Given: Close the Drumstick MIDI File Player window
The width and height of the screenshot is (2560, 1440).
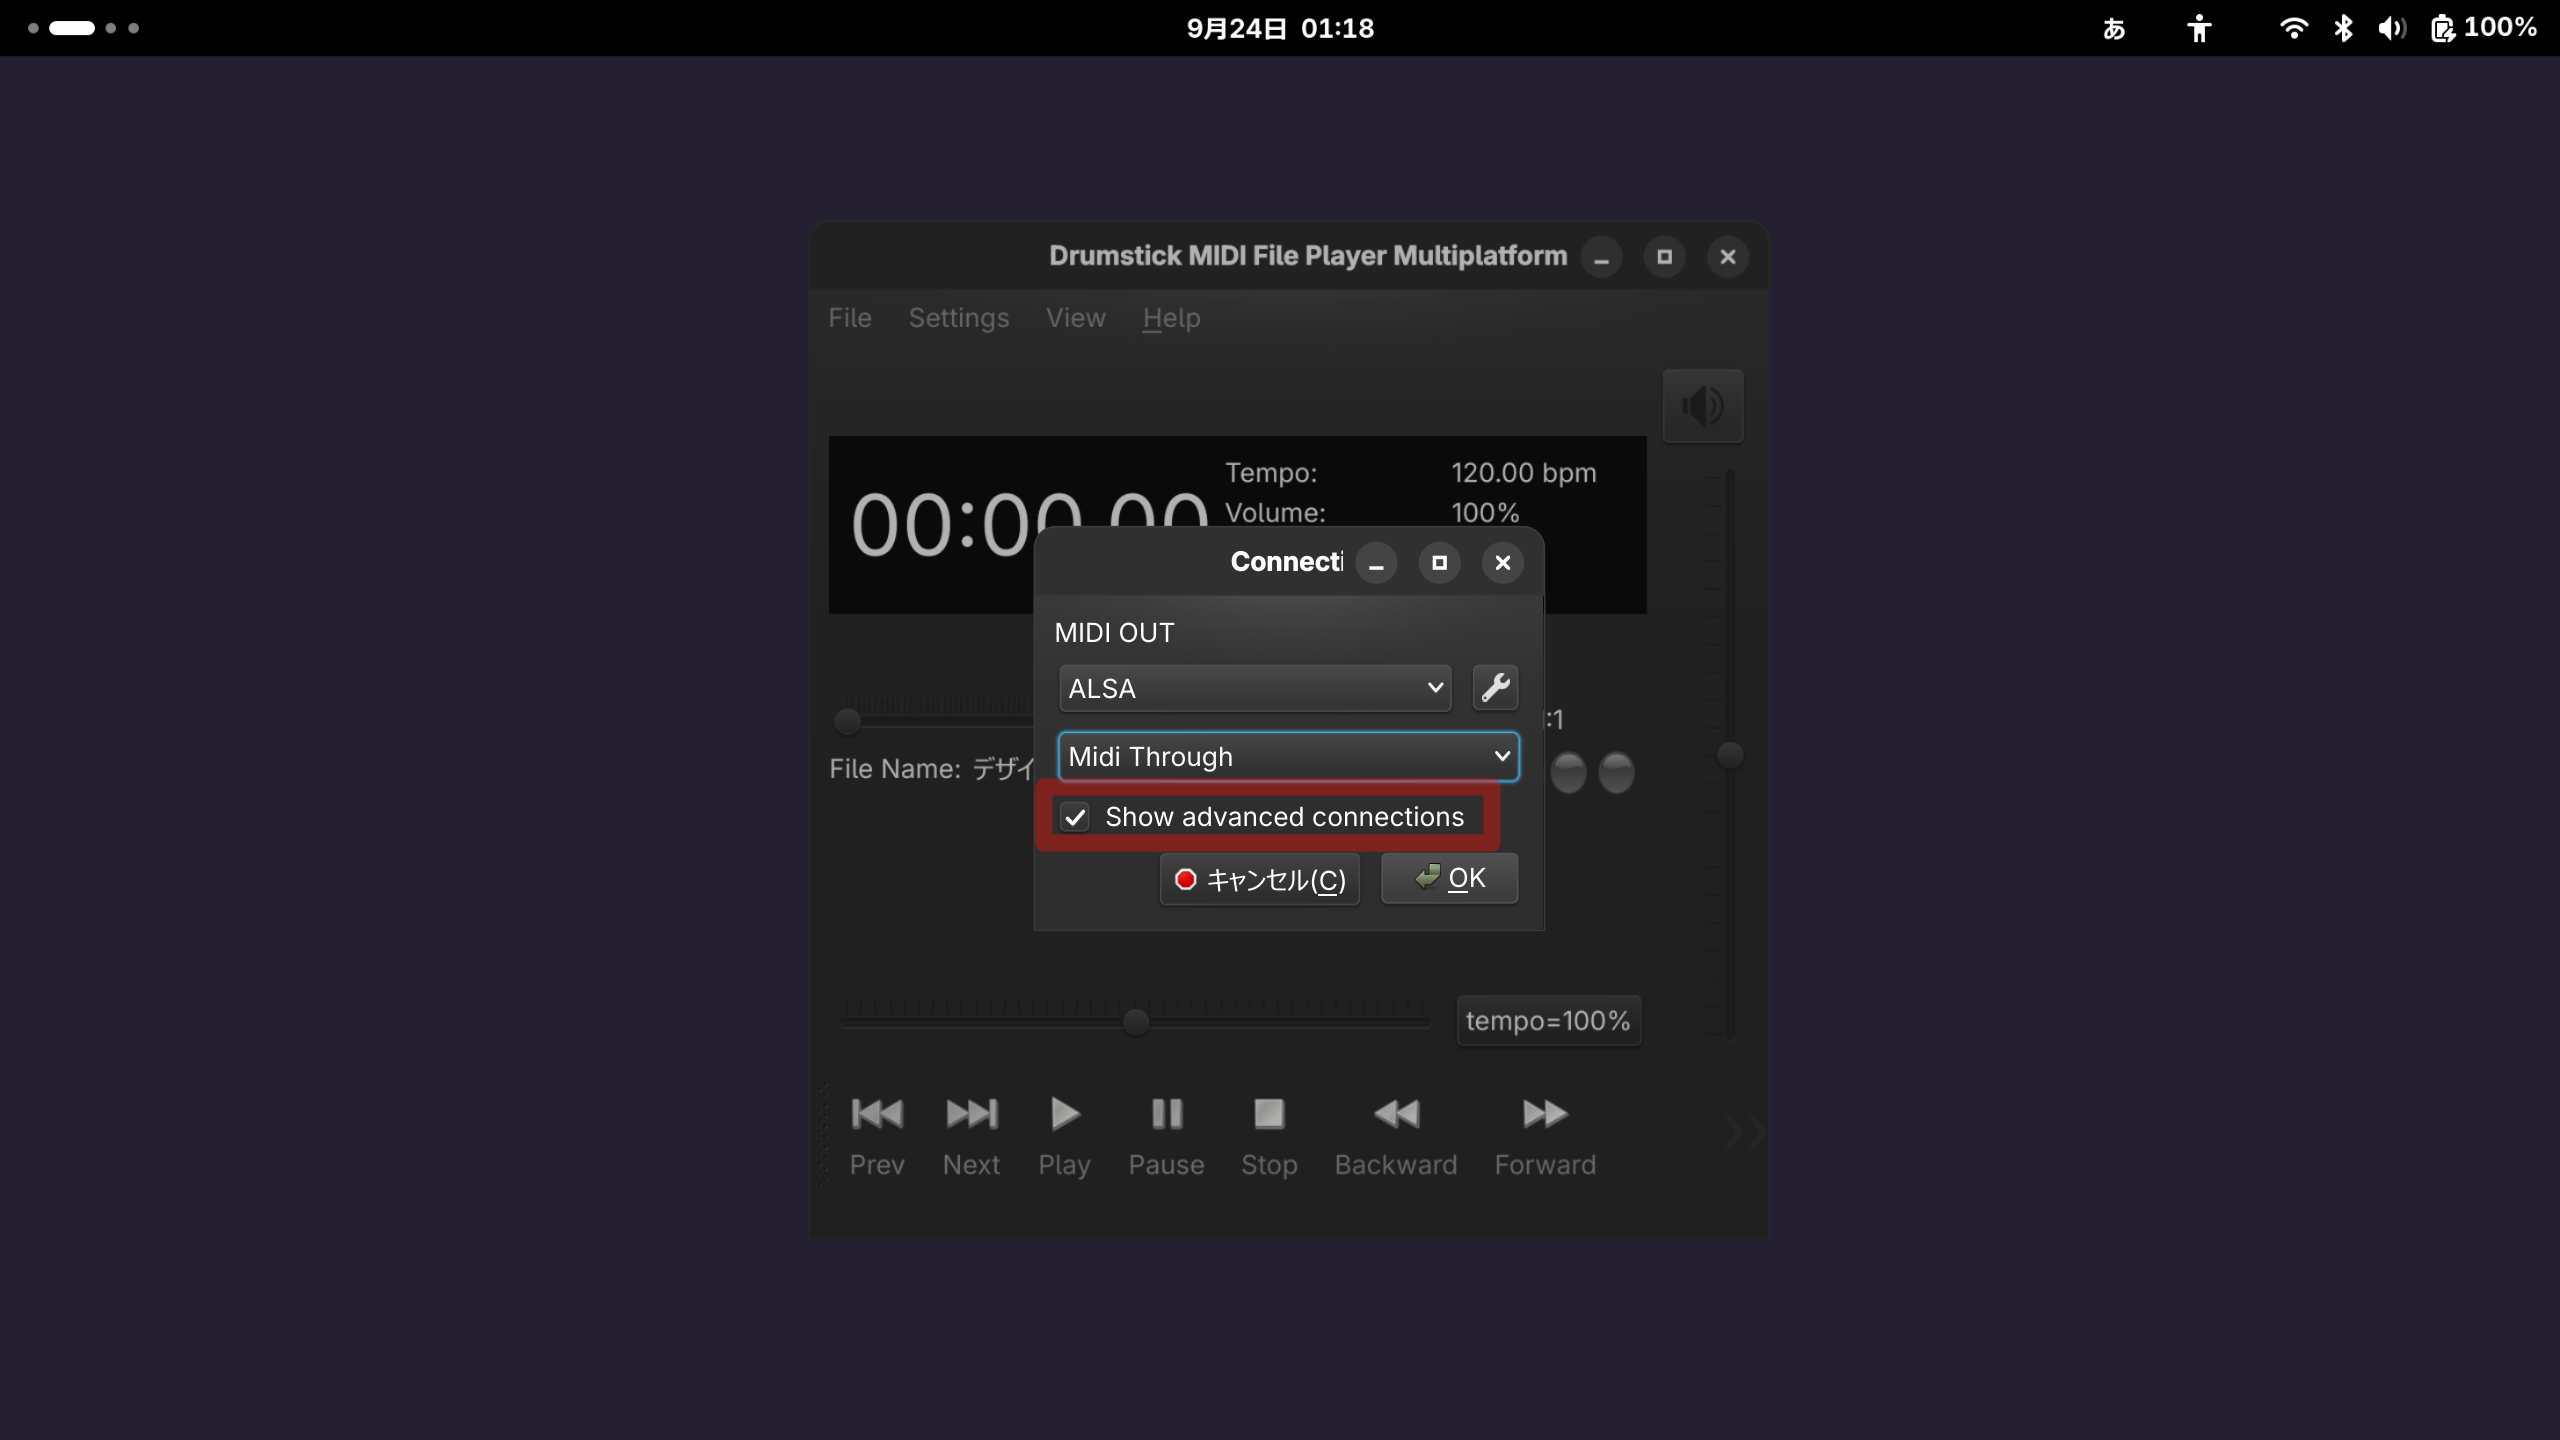Looking at the screenshot, I should (1727, 257).
